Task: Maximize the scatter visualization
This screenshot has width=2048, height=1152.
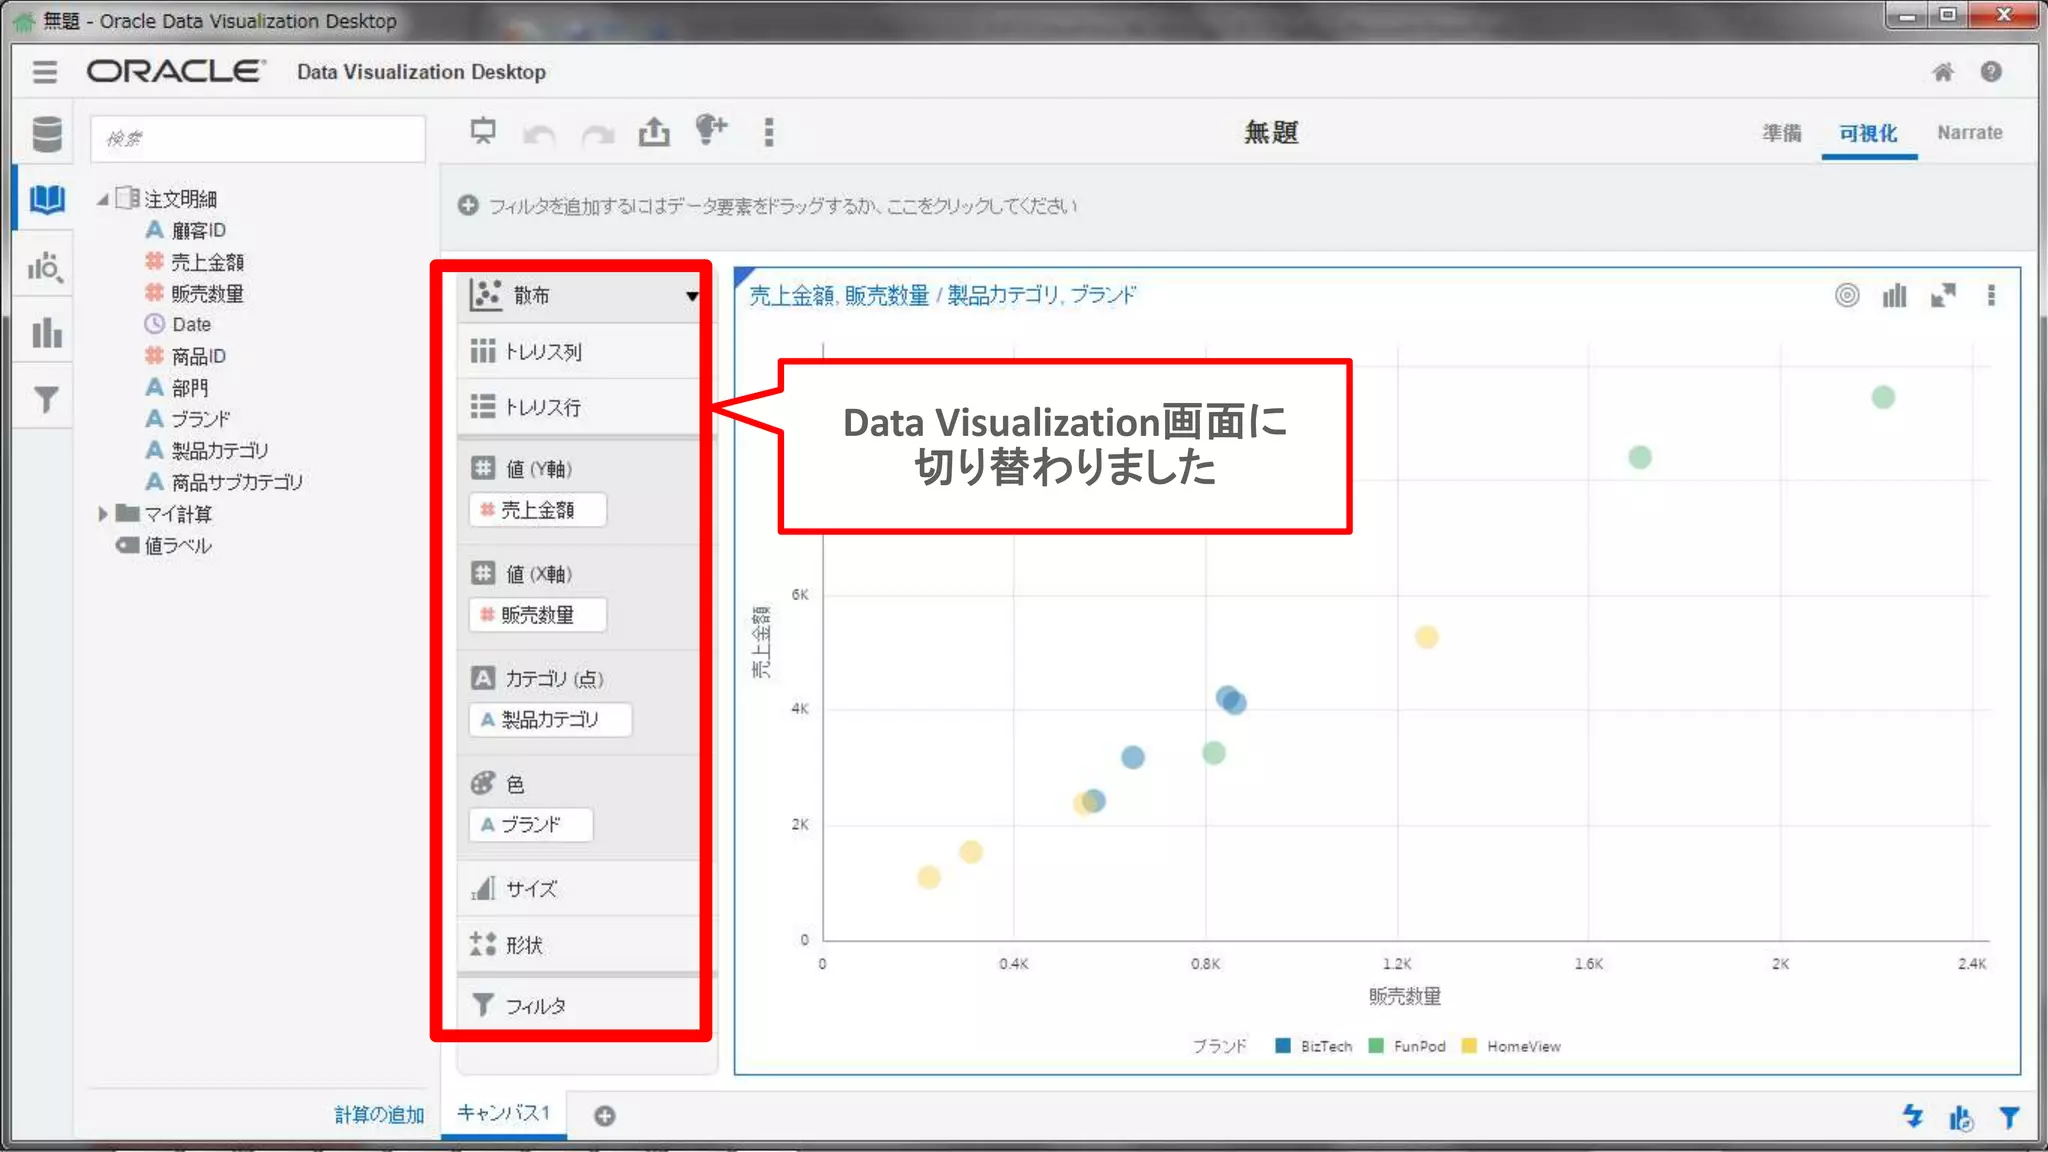Action: [1943, 295]
